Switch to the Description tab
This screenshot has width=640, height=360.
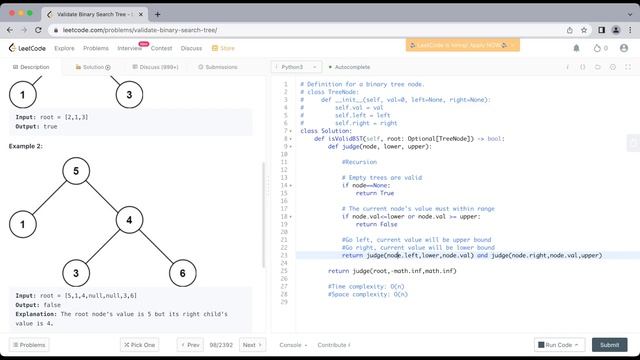[x=31, y=67]
